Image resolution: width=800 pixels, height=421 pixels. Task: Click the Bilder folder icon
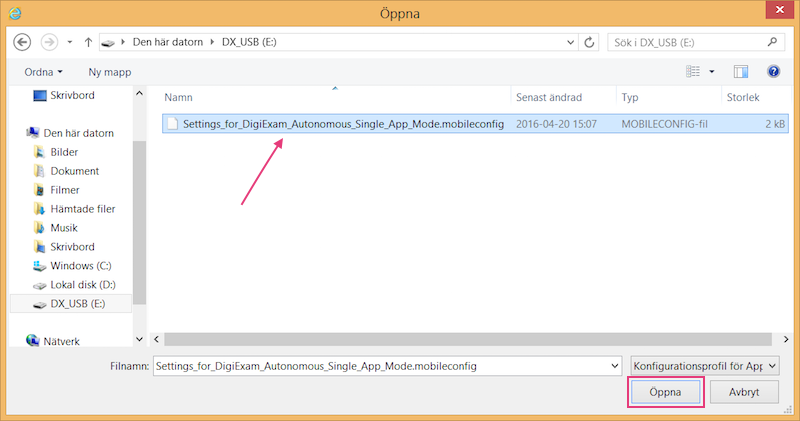[39, 152]
